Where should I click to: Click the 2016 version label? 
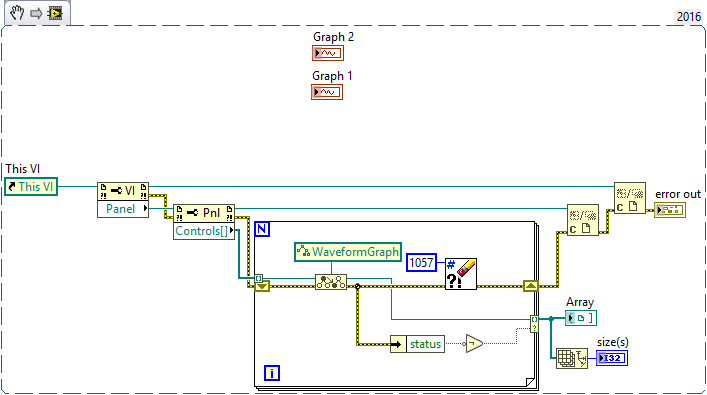[x=689, y=17]
